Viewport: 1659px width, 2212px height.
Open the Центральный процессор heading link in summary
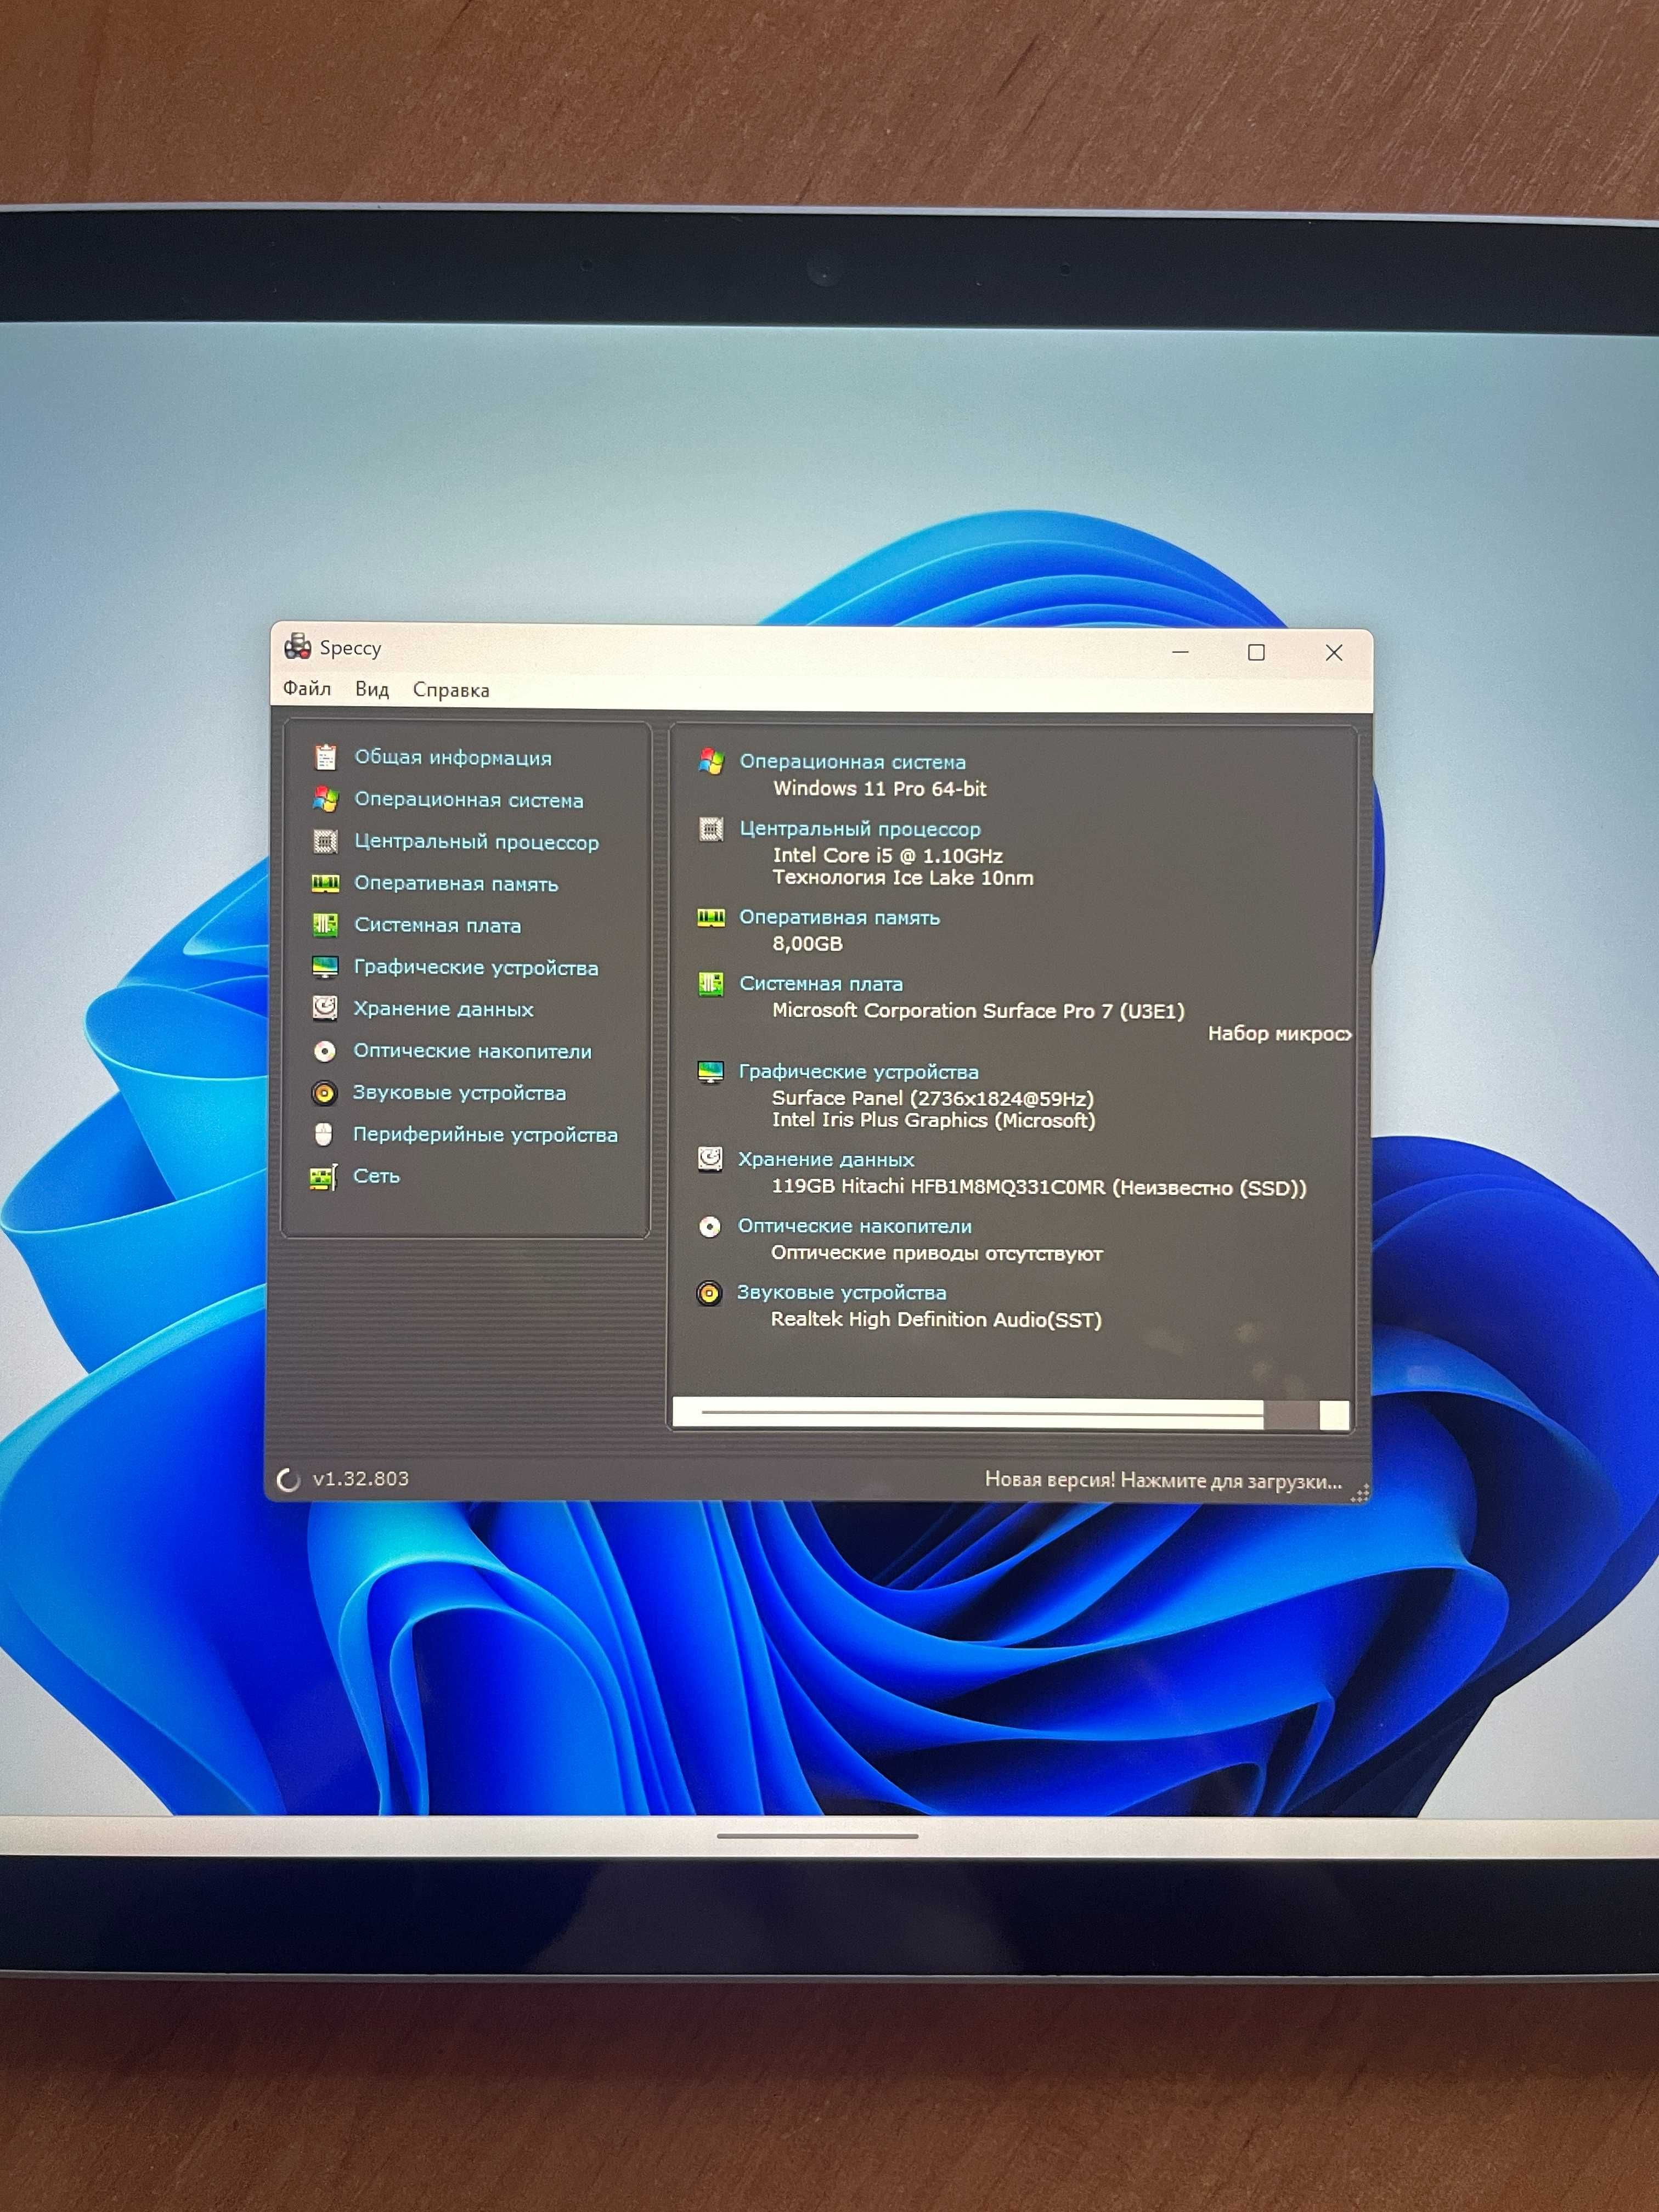(860, 829)
